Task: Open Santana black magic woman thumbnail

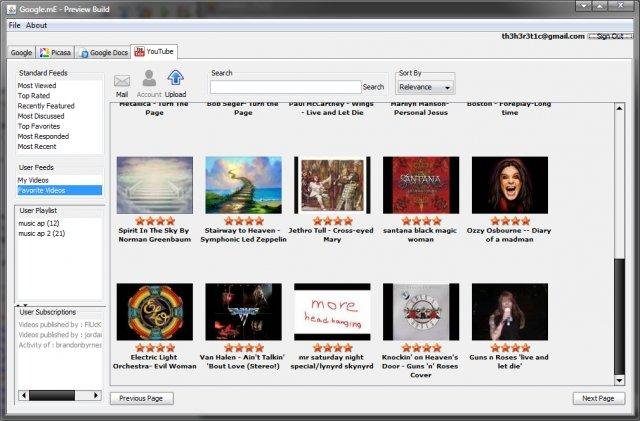Action: pyautogui.click(x=421, y=185)
